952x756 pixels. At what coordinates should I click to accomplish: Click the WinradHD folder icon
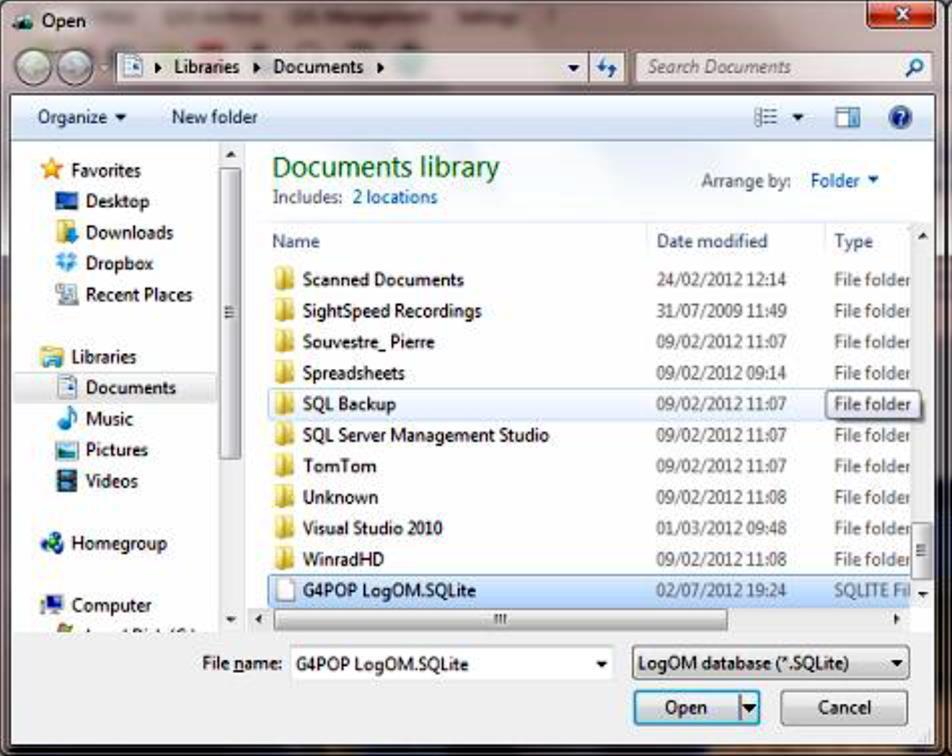[284, 558]
